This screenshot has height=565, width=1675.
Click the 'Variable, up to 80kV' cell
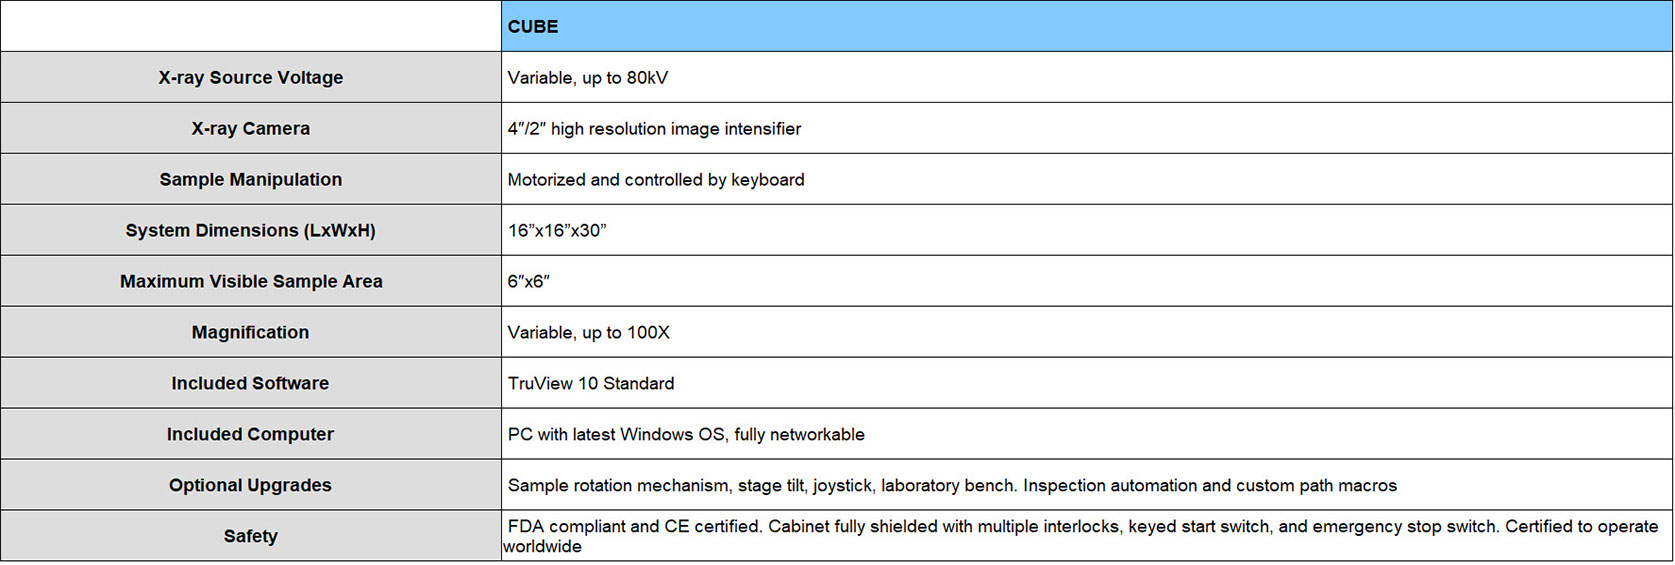click(1086, 78)
